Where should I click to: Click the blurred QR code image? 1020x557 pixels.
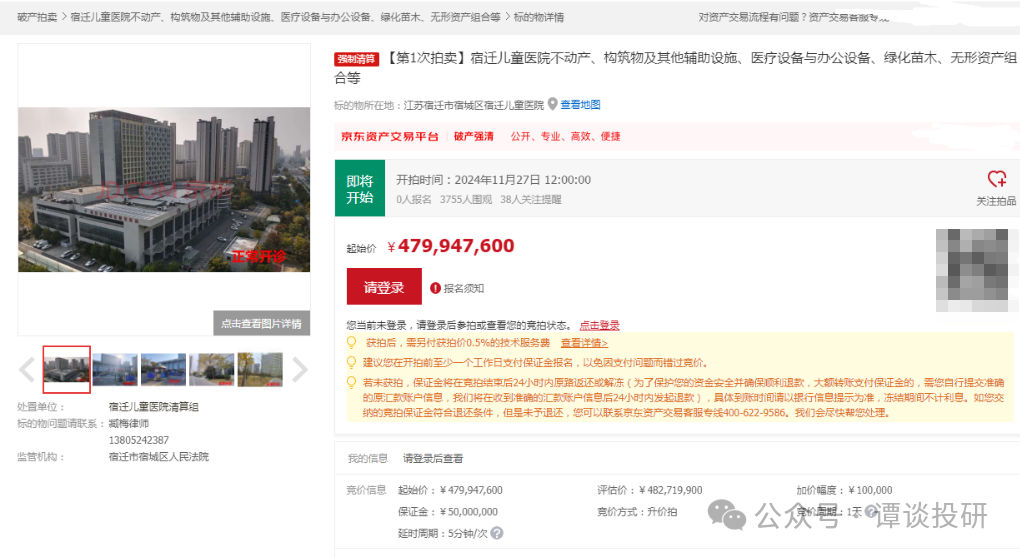tap(972, 270)
